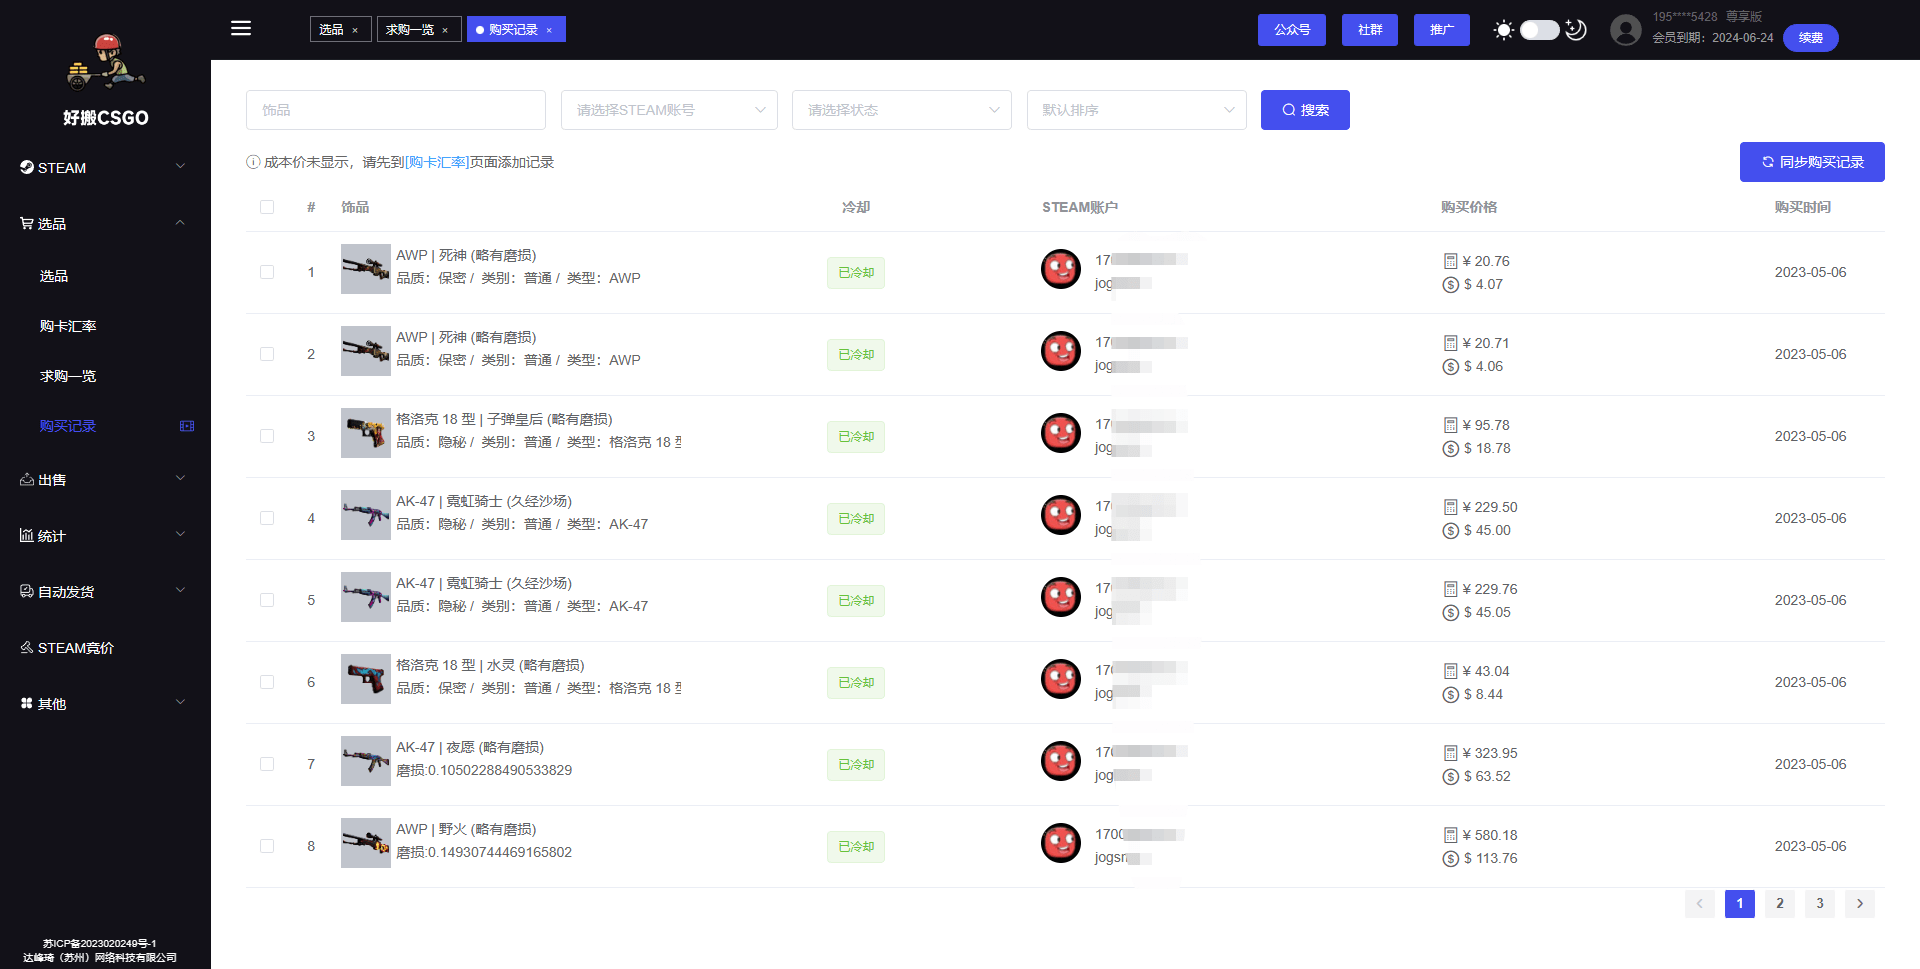Expand the 自动发货 sidebar menu
1920x969 pixels.
[x=105, y=592]
